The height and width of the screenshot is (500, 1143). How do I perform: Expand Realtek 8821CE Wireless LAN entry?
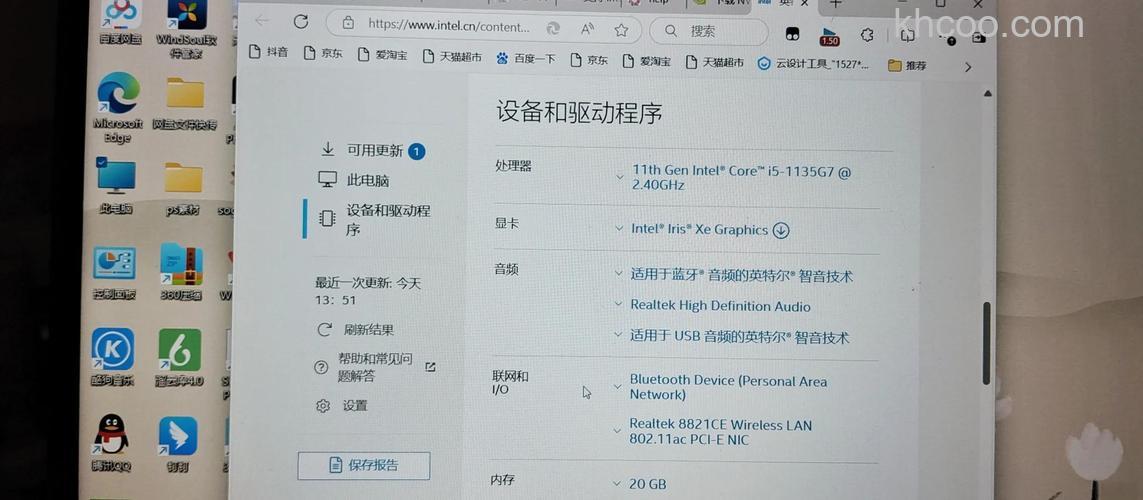[x=617, y=431]
